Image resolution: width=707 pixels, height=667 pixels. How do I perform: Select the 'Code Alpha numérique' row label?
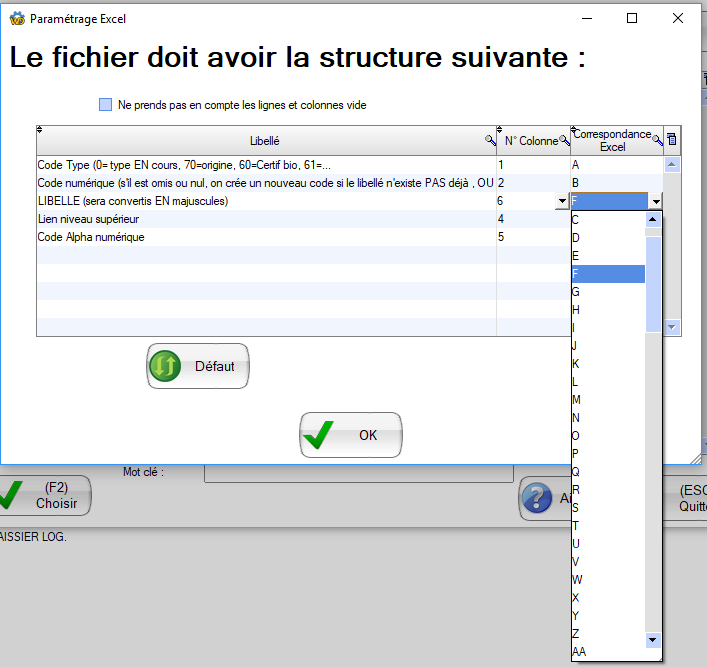91,237
